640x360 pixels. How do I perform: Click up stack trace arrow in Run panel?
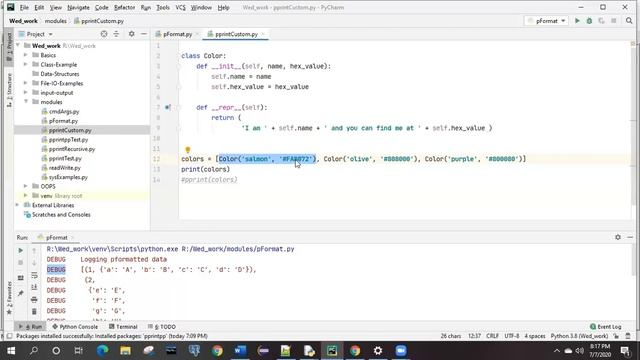click(x=34, y=250)
